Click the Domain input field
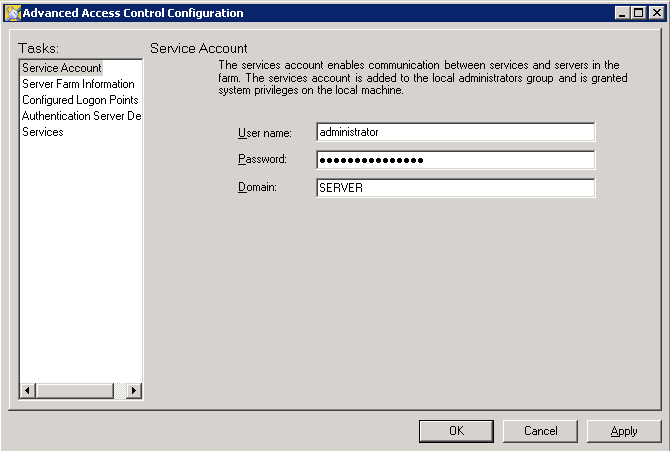 point(455,188)
